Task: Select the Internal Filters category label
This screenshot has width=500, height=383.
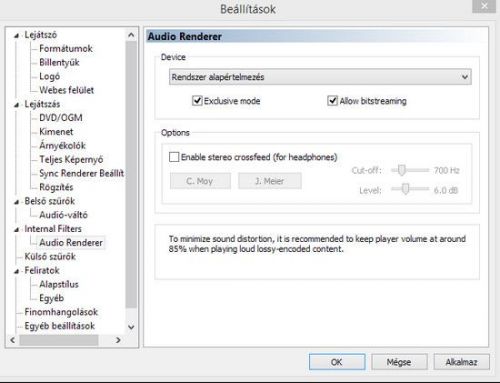Action: [53, 229]
